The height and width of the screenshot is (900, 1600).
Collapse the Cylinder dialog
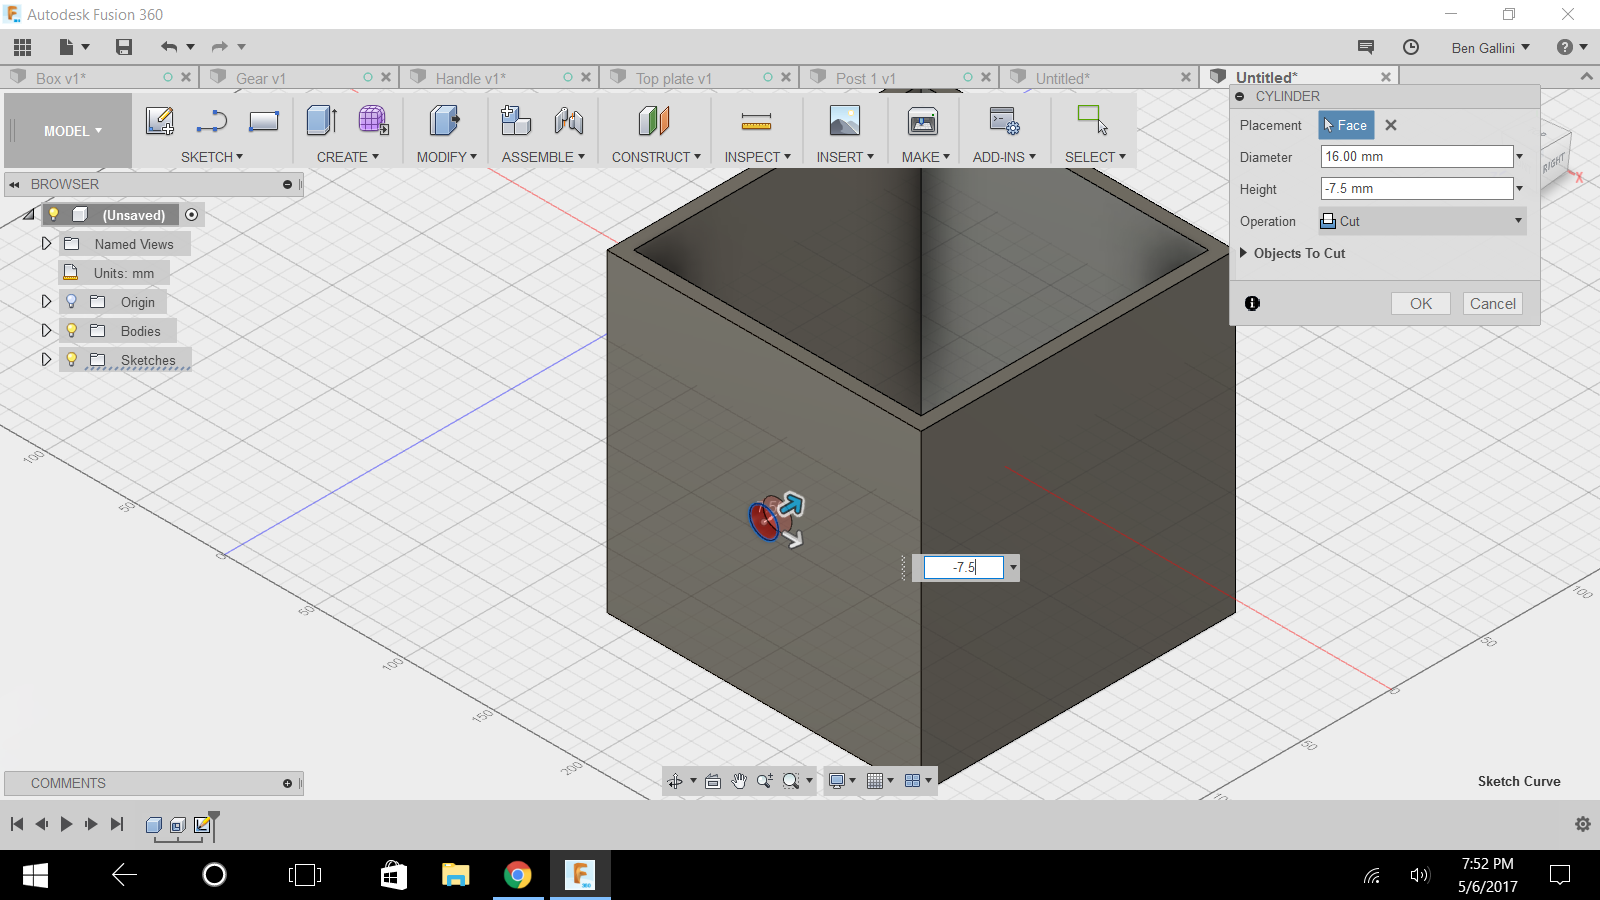click(x=1240, y=96)
